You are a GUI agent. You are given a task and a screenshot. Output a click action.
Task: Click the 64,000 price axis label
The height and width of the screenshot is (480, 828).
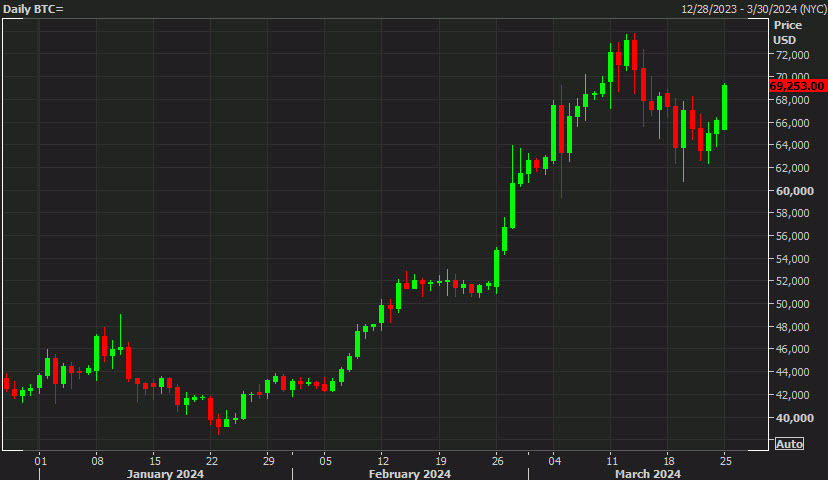(x=792, y=145)
